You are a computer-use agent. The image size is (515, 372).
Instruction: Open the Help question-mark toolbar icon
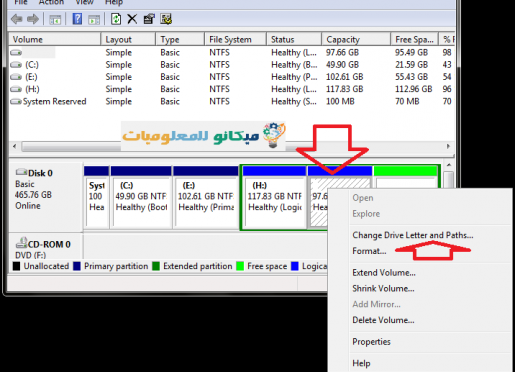tap(77, 19)
